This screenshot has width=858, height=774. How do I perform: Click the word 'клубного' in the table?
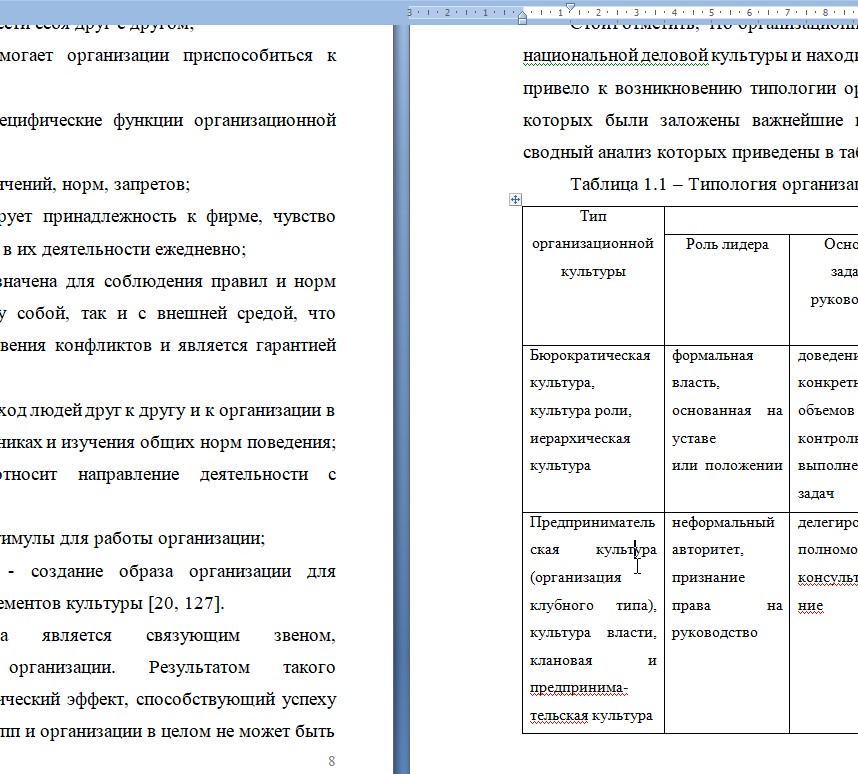pyautogui.click(x=561, y=605)
